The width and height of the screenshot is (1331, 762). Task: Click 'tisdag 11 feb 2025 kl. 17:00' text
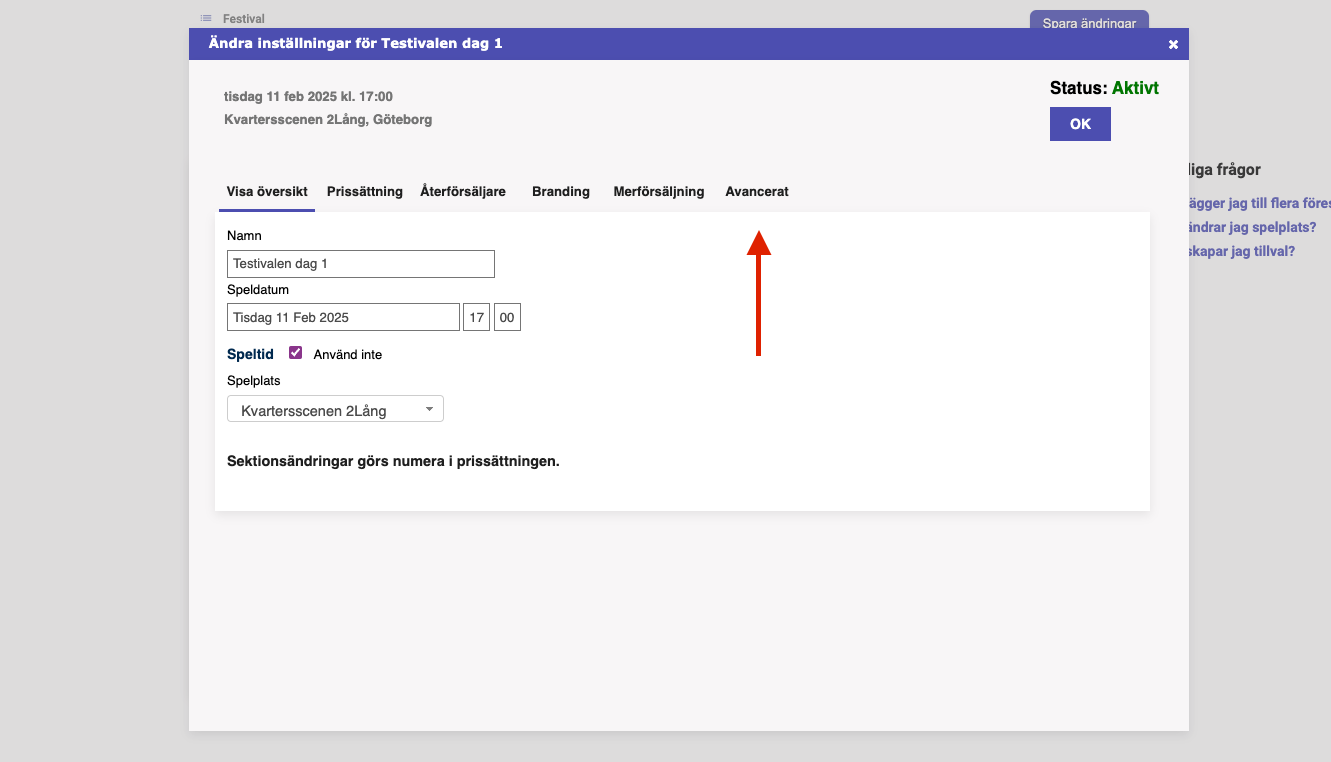(x=308, y=97)
